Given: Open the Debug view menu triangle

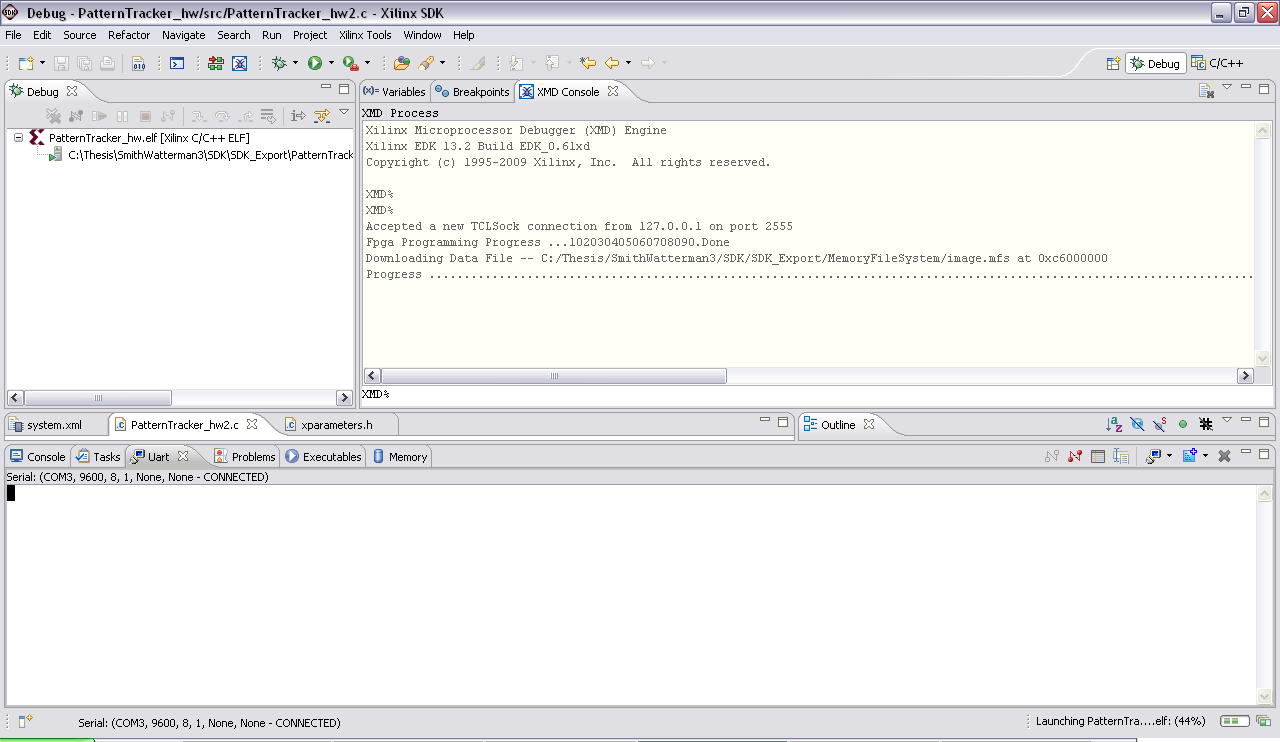Looking at the screenshot, I should pyautogui.click(x=344, y=113).
